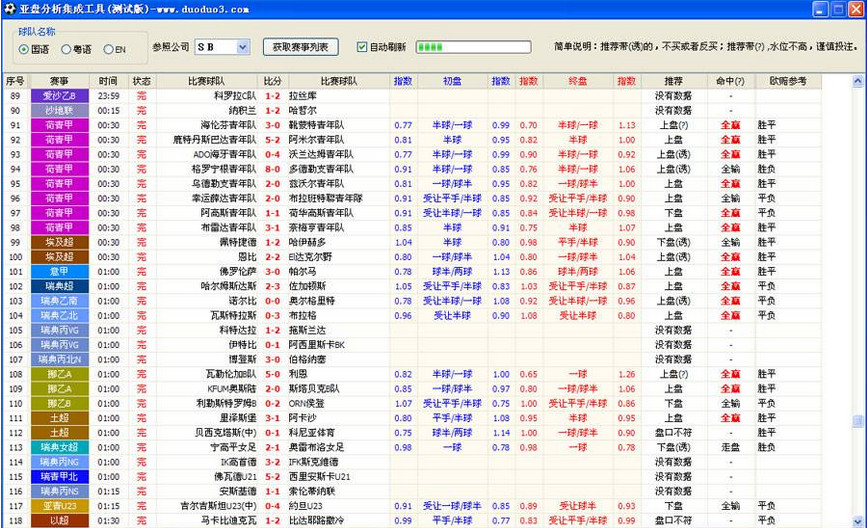The image size is (867, 528).
Task: Close the 亚盘分析集成工具 window
Action: pos(856,9)
